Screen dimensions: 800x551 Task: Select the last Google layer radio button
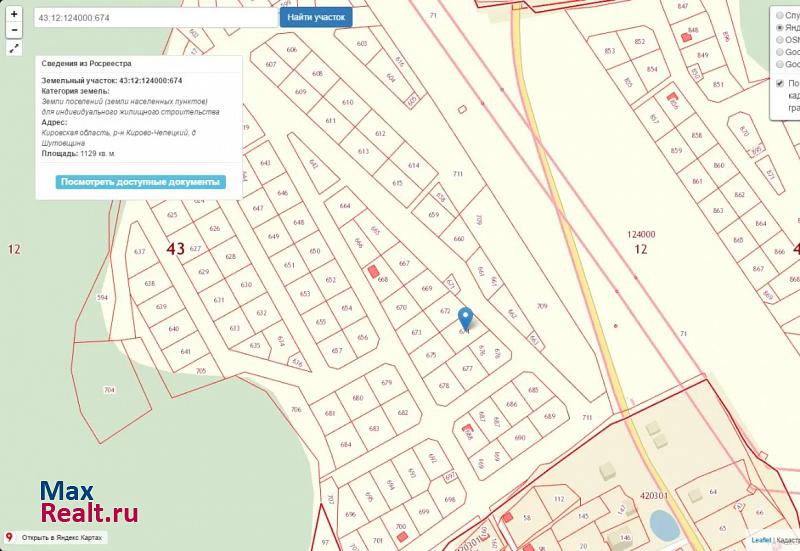pos(780,64)
